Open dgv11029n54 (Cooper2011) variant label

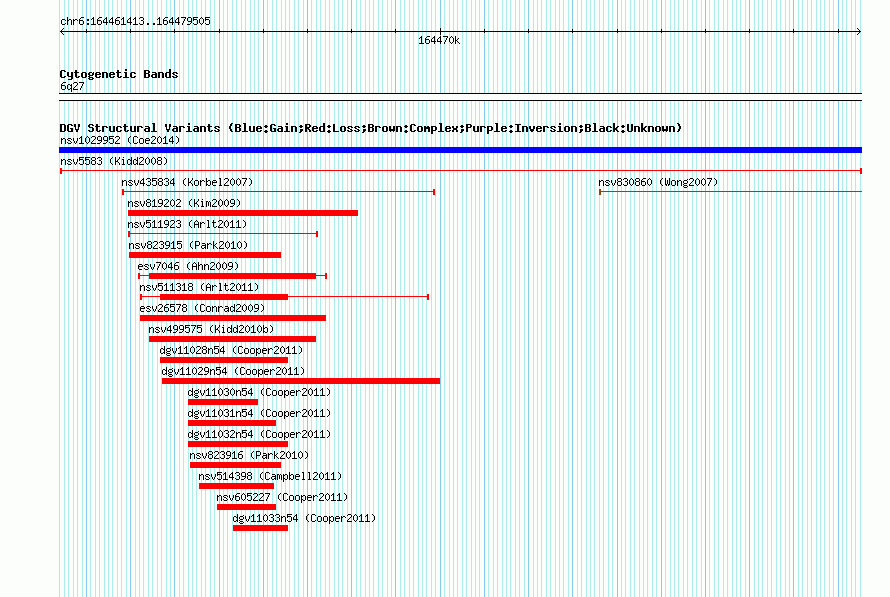pyautogui.click(x=233, y=371)
